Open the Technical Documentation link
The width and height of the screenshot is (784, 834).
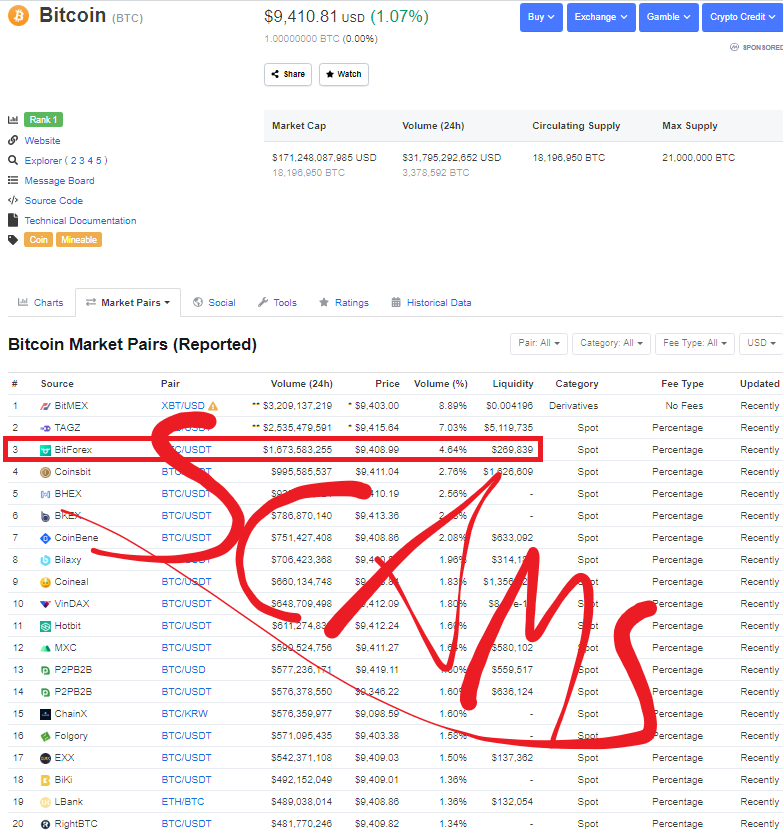(x=80, y=221)
